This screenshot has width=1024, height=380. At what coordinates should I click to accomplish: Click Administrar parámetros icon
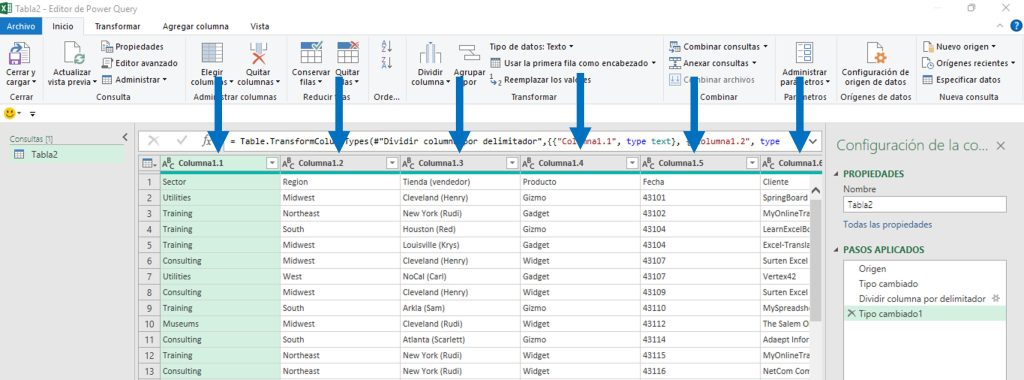pos(805,54)
